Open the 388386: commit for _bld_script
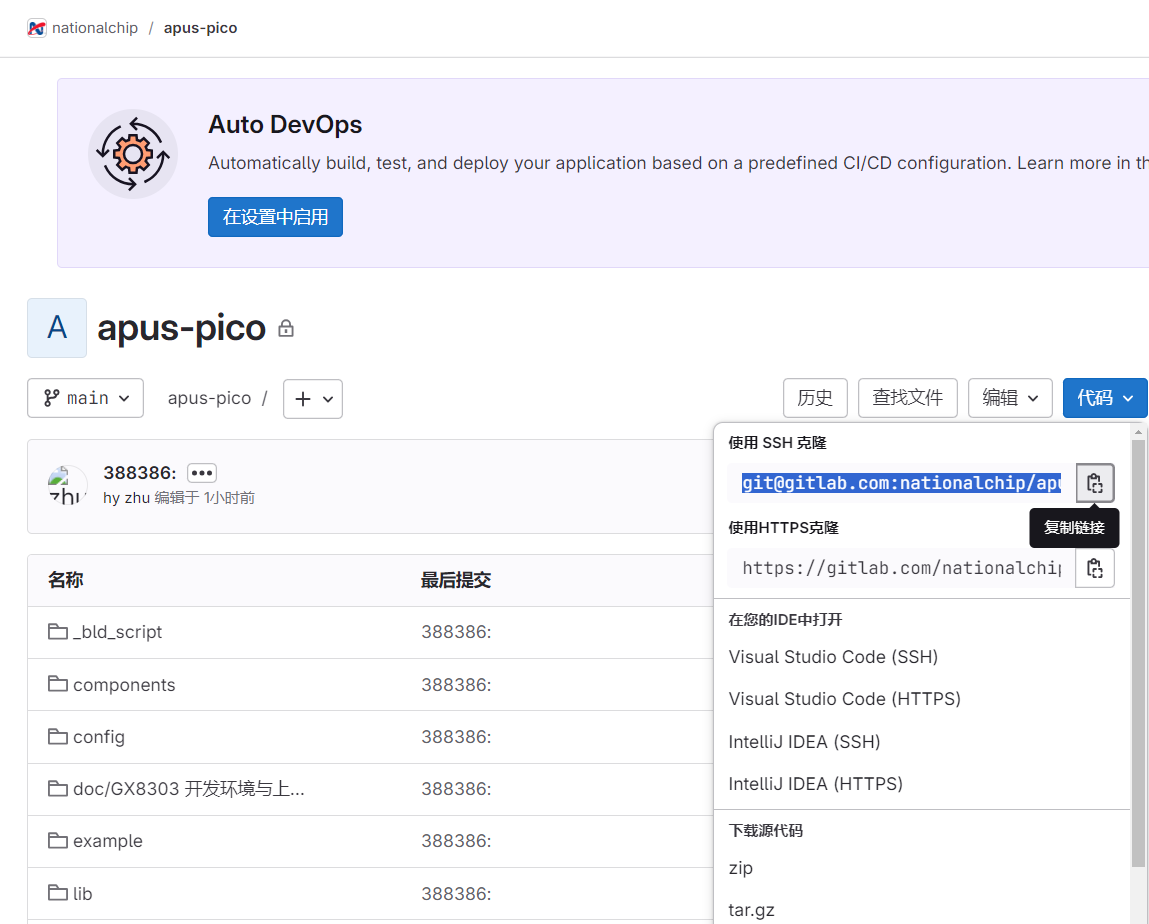 pos(456,632)
